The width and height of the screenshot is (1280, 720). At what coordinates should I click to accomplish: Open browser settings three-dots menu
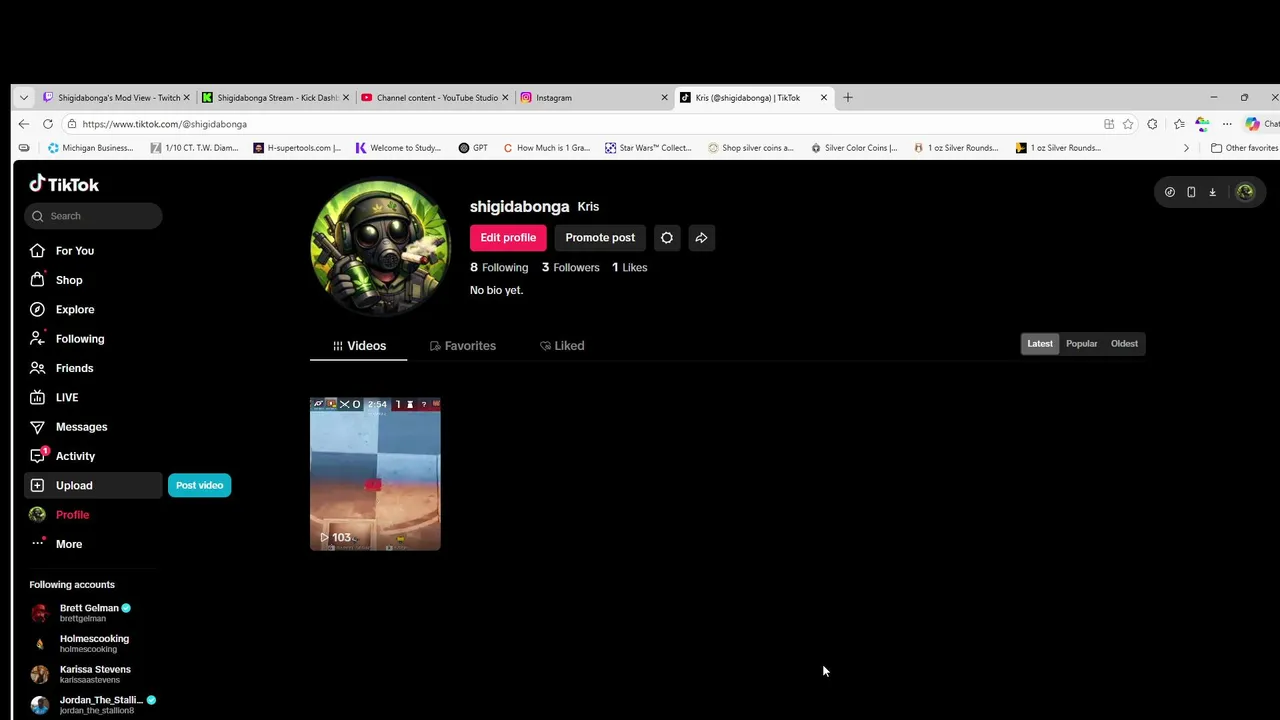click(x=1227, y=124)
